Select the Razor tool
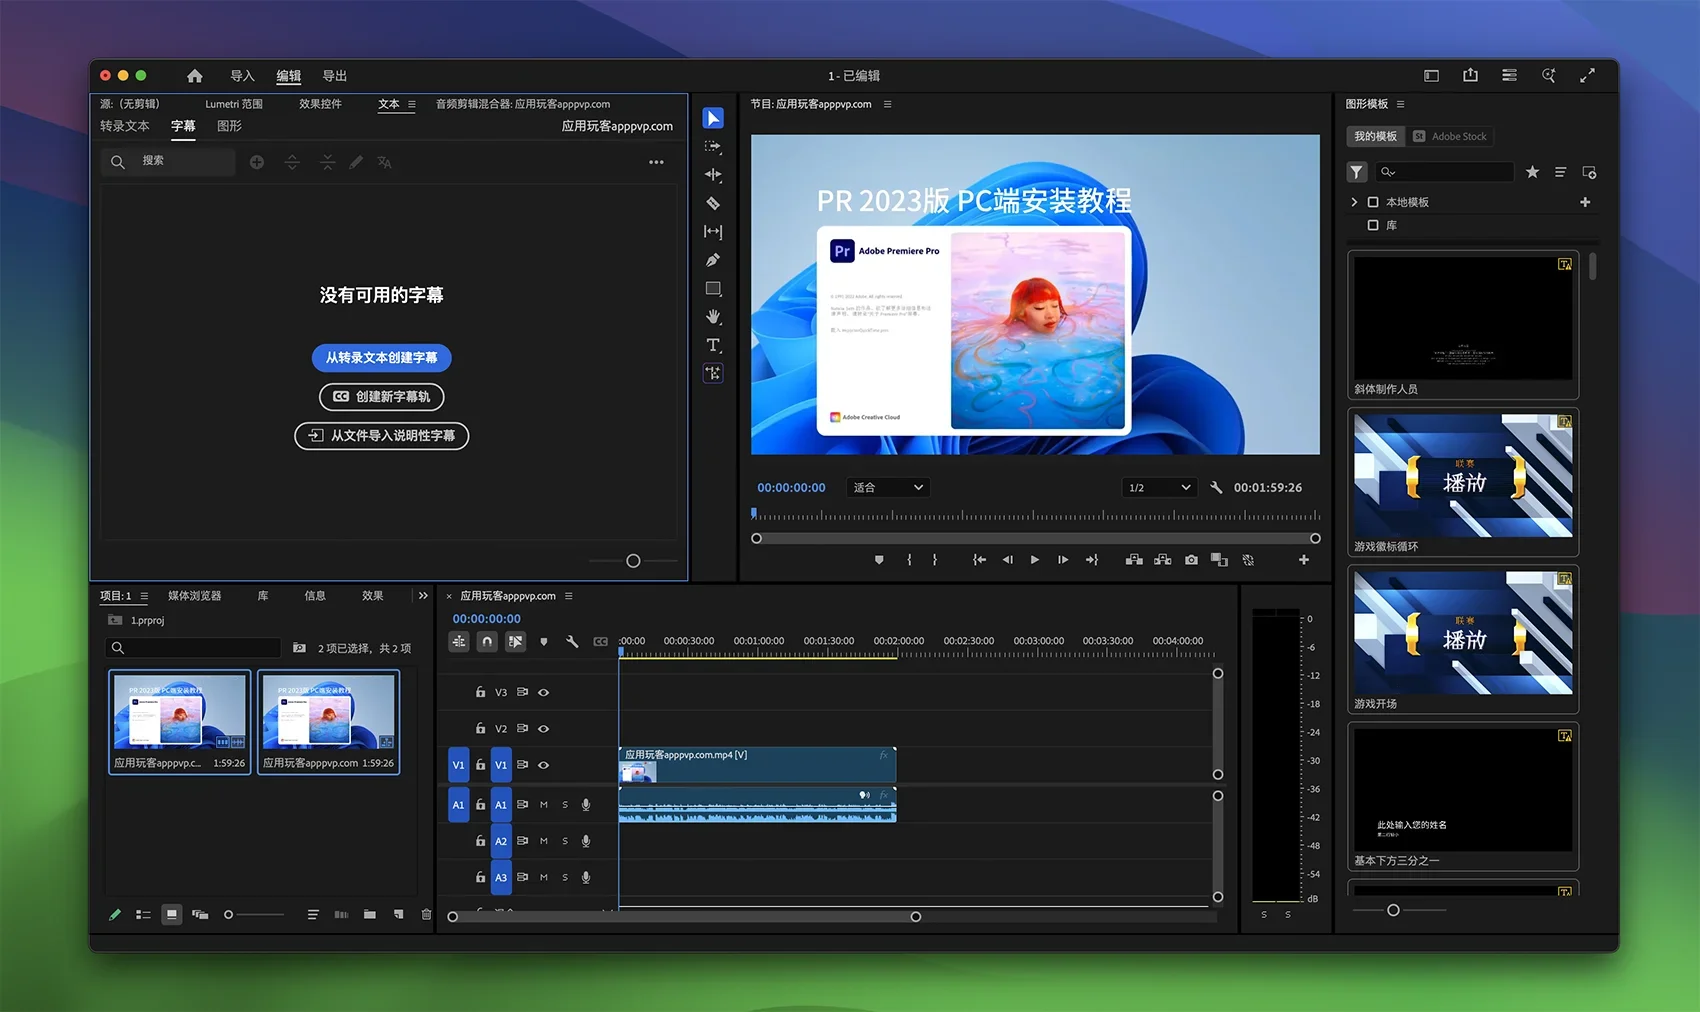 click(713, 203)
